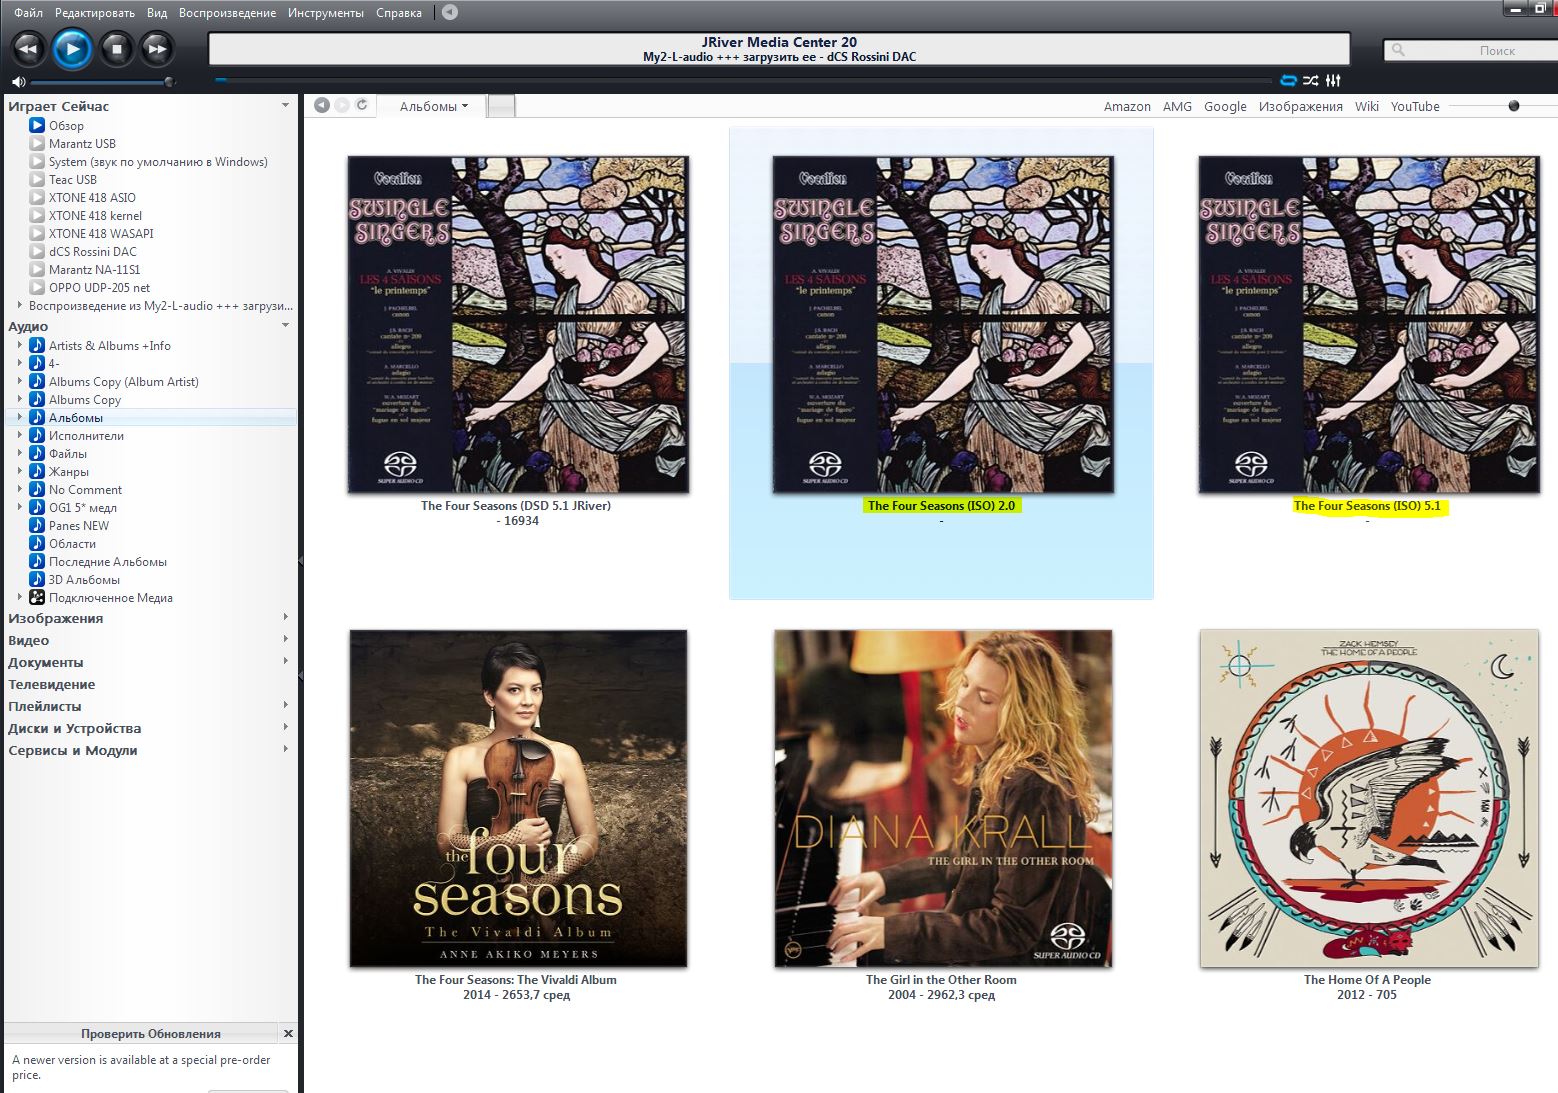The width and height of the screenshot is (1558, 1093).
Task: Click the Next/fast-forward track button
Action: [157, 48]
